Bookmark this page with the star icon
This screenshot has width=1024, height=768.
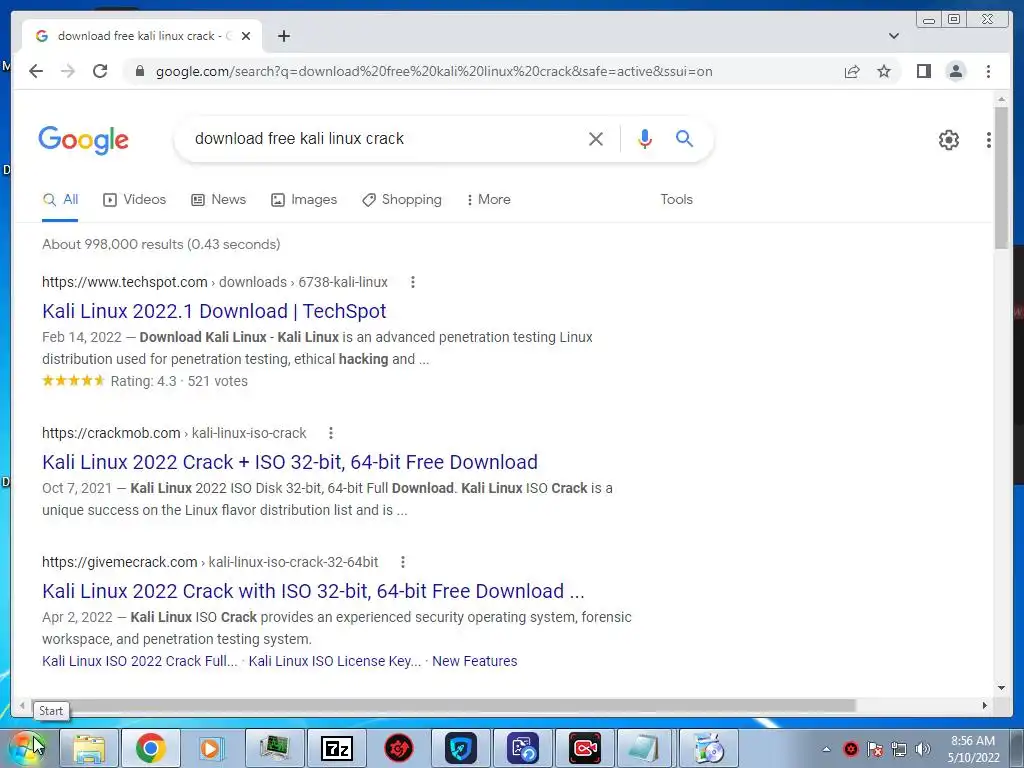tap(884, 71)
